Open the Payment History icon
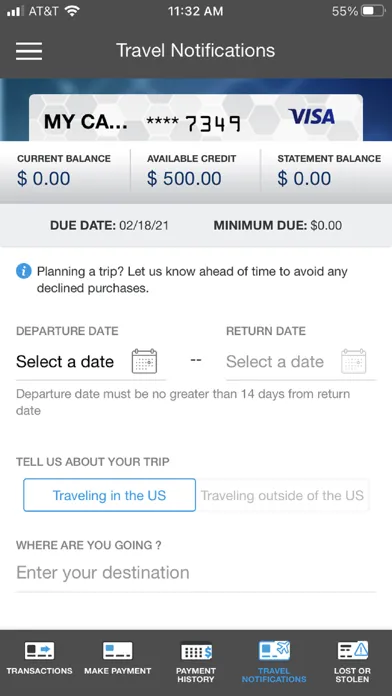 click(196, 652)
